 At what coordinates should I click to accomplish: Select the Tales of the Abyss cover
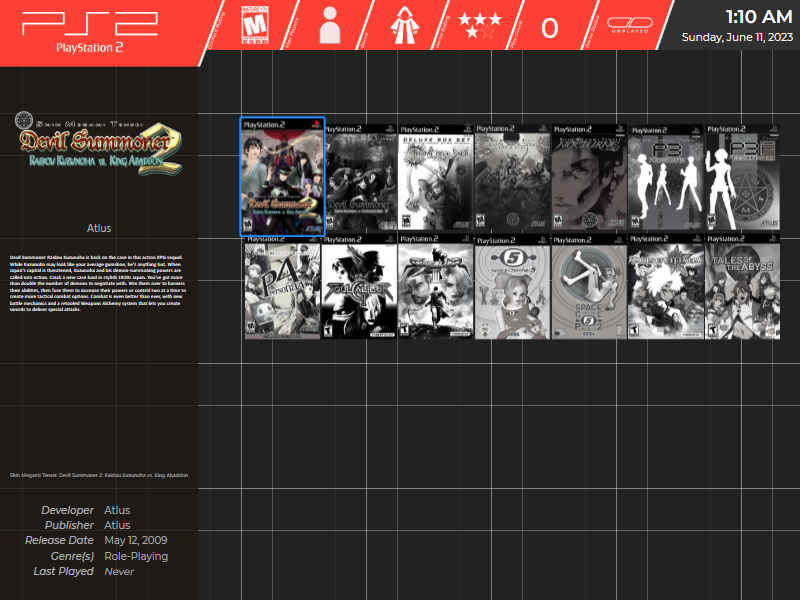(742, 287)
